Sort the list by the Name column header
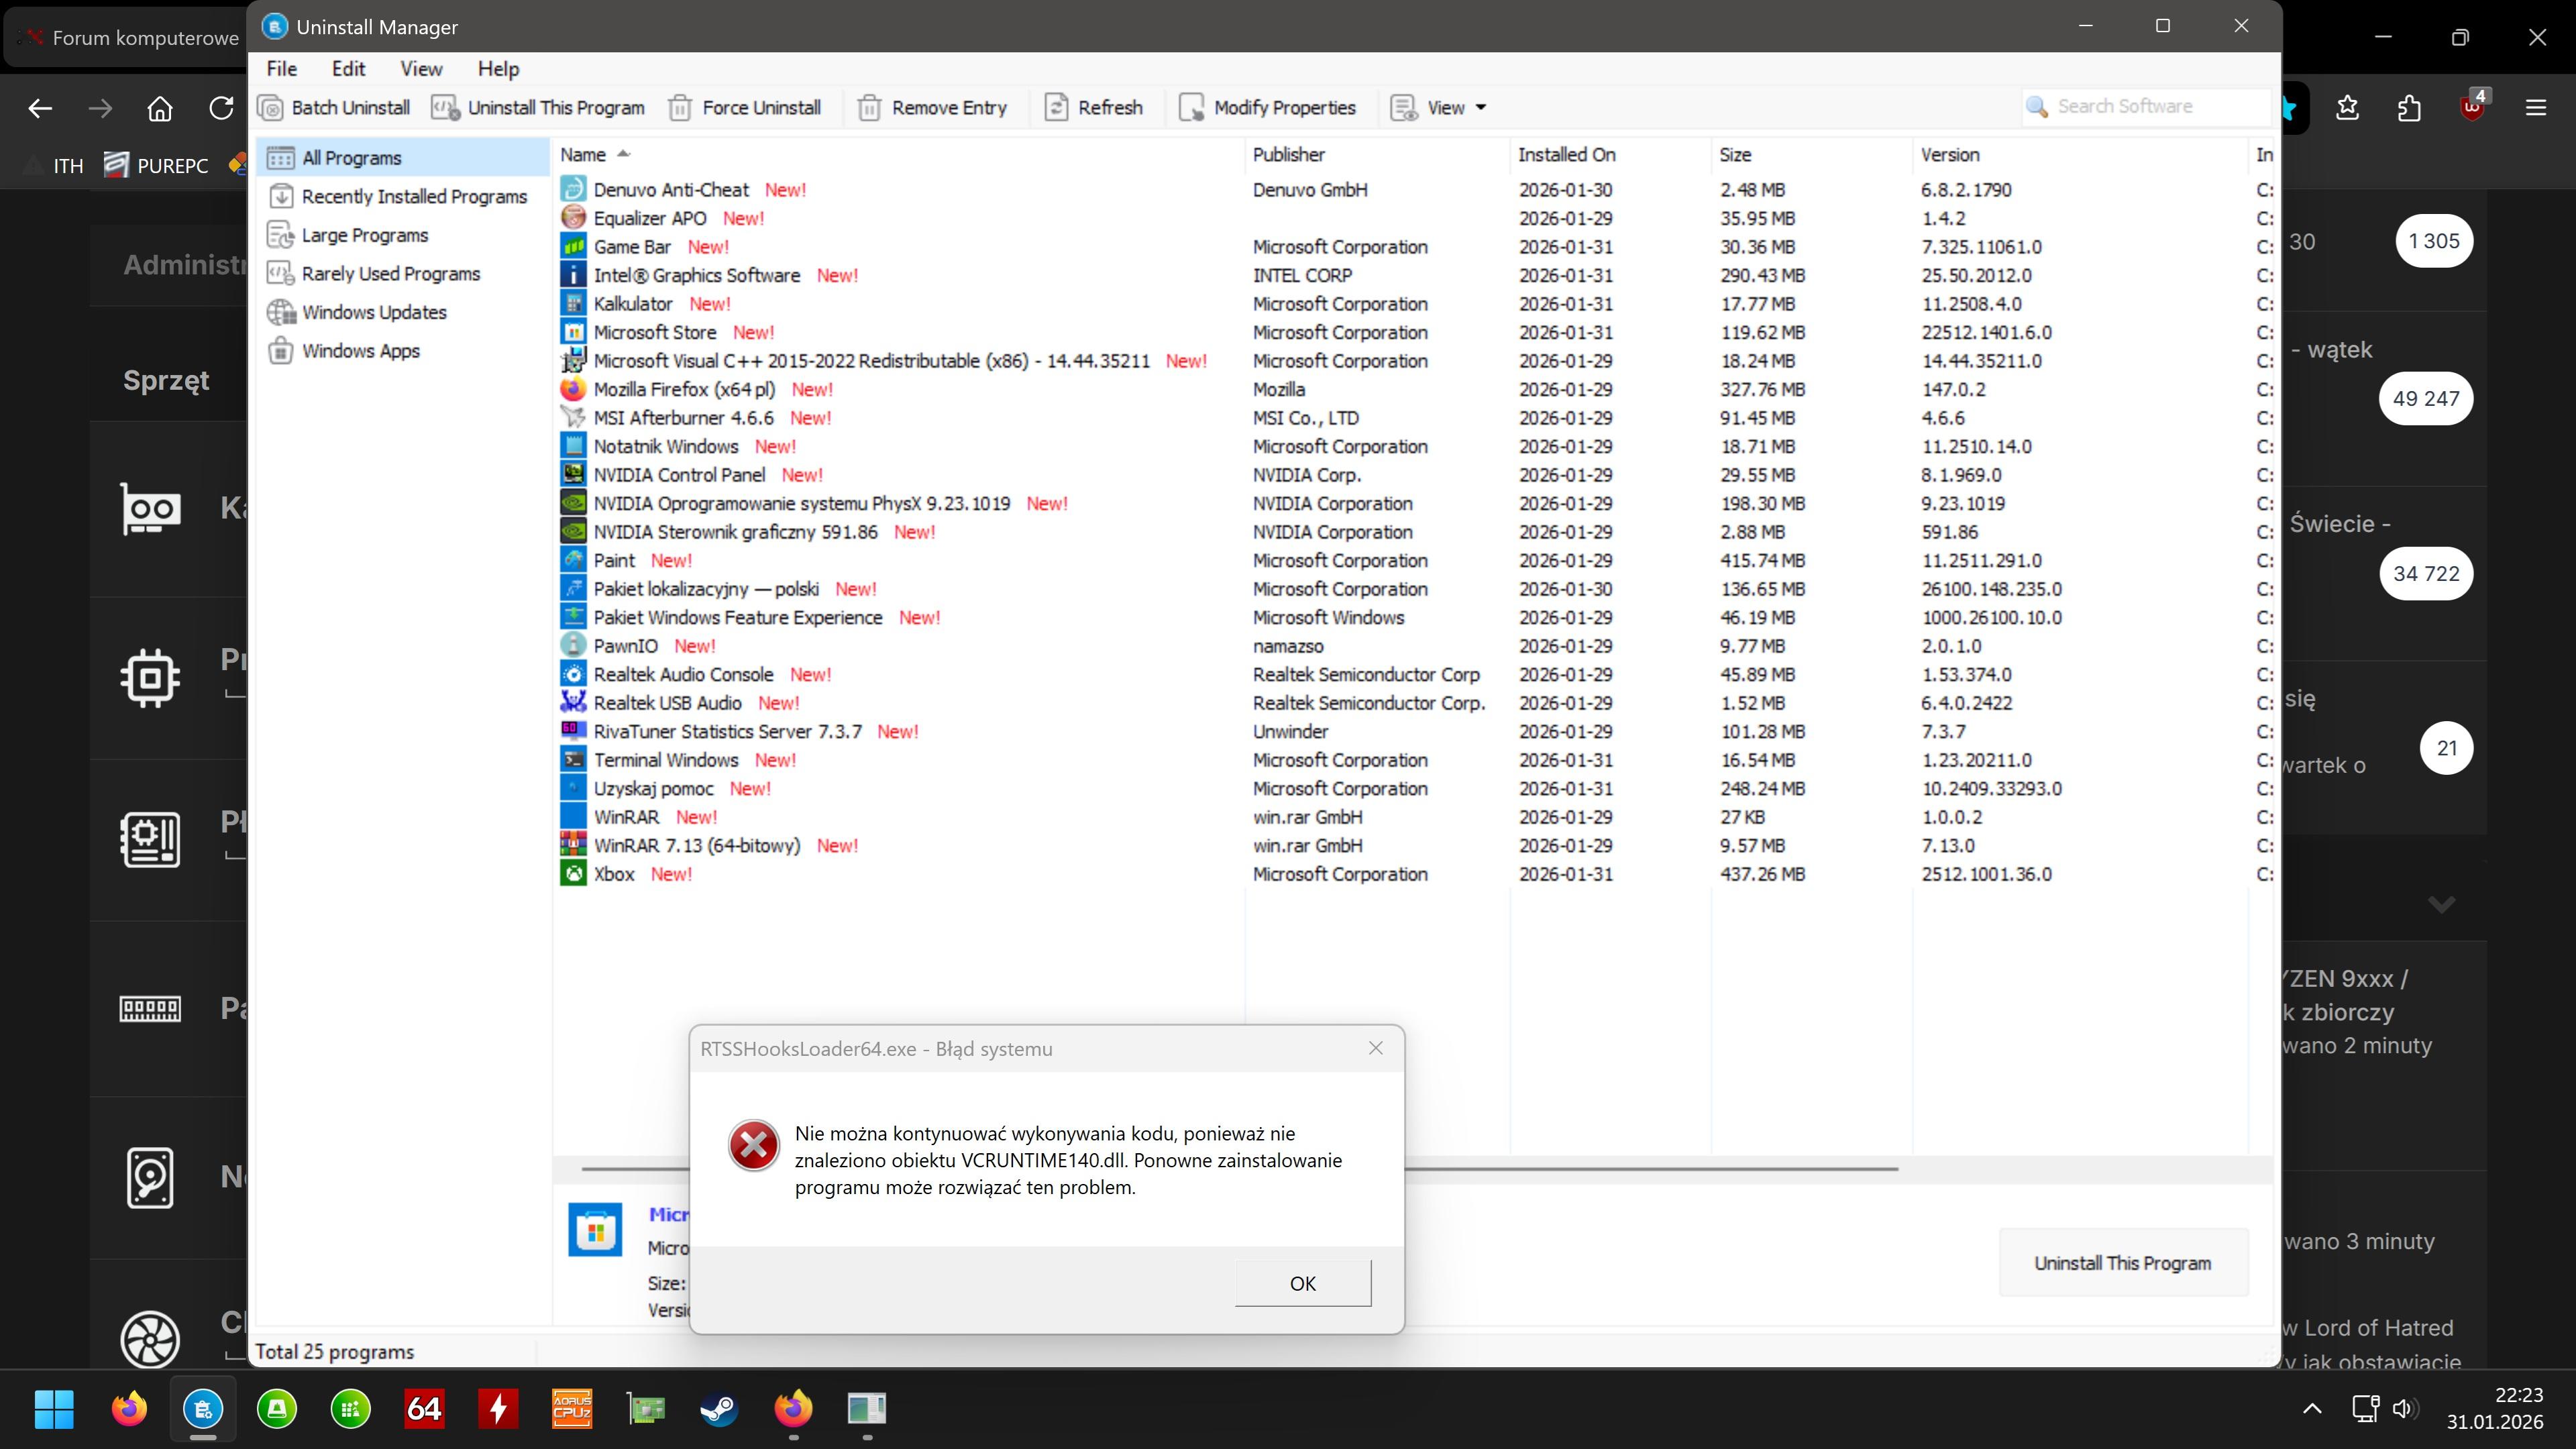This screenshot has height=1449, width=2576. (583, 155)
